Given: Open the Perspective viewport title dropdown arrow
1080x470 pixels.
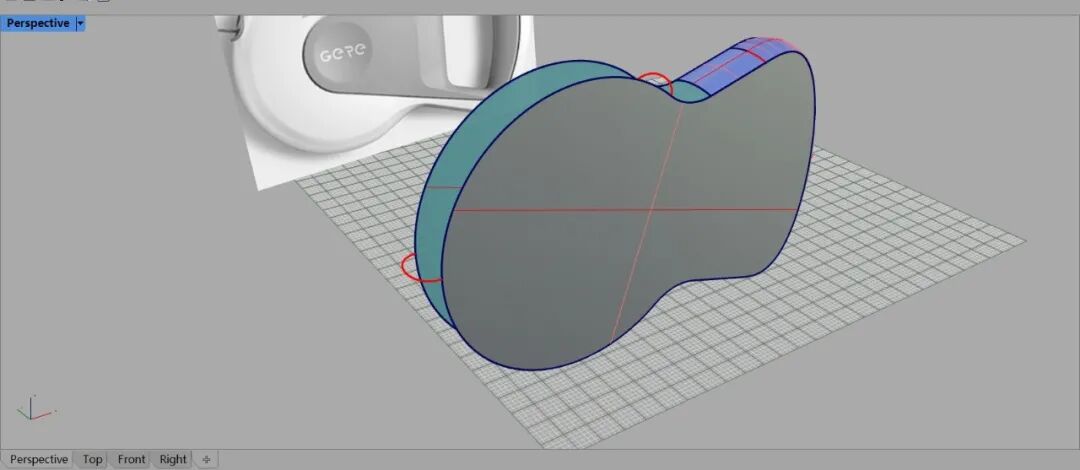Looking at the screenshot, I should pos(80,23).
